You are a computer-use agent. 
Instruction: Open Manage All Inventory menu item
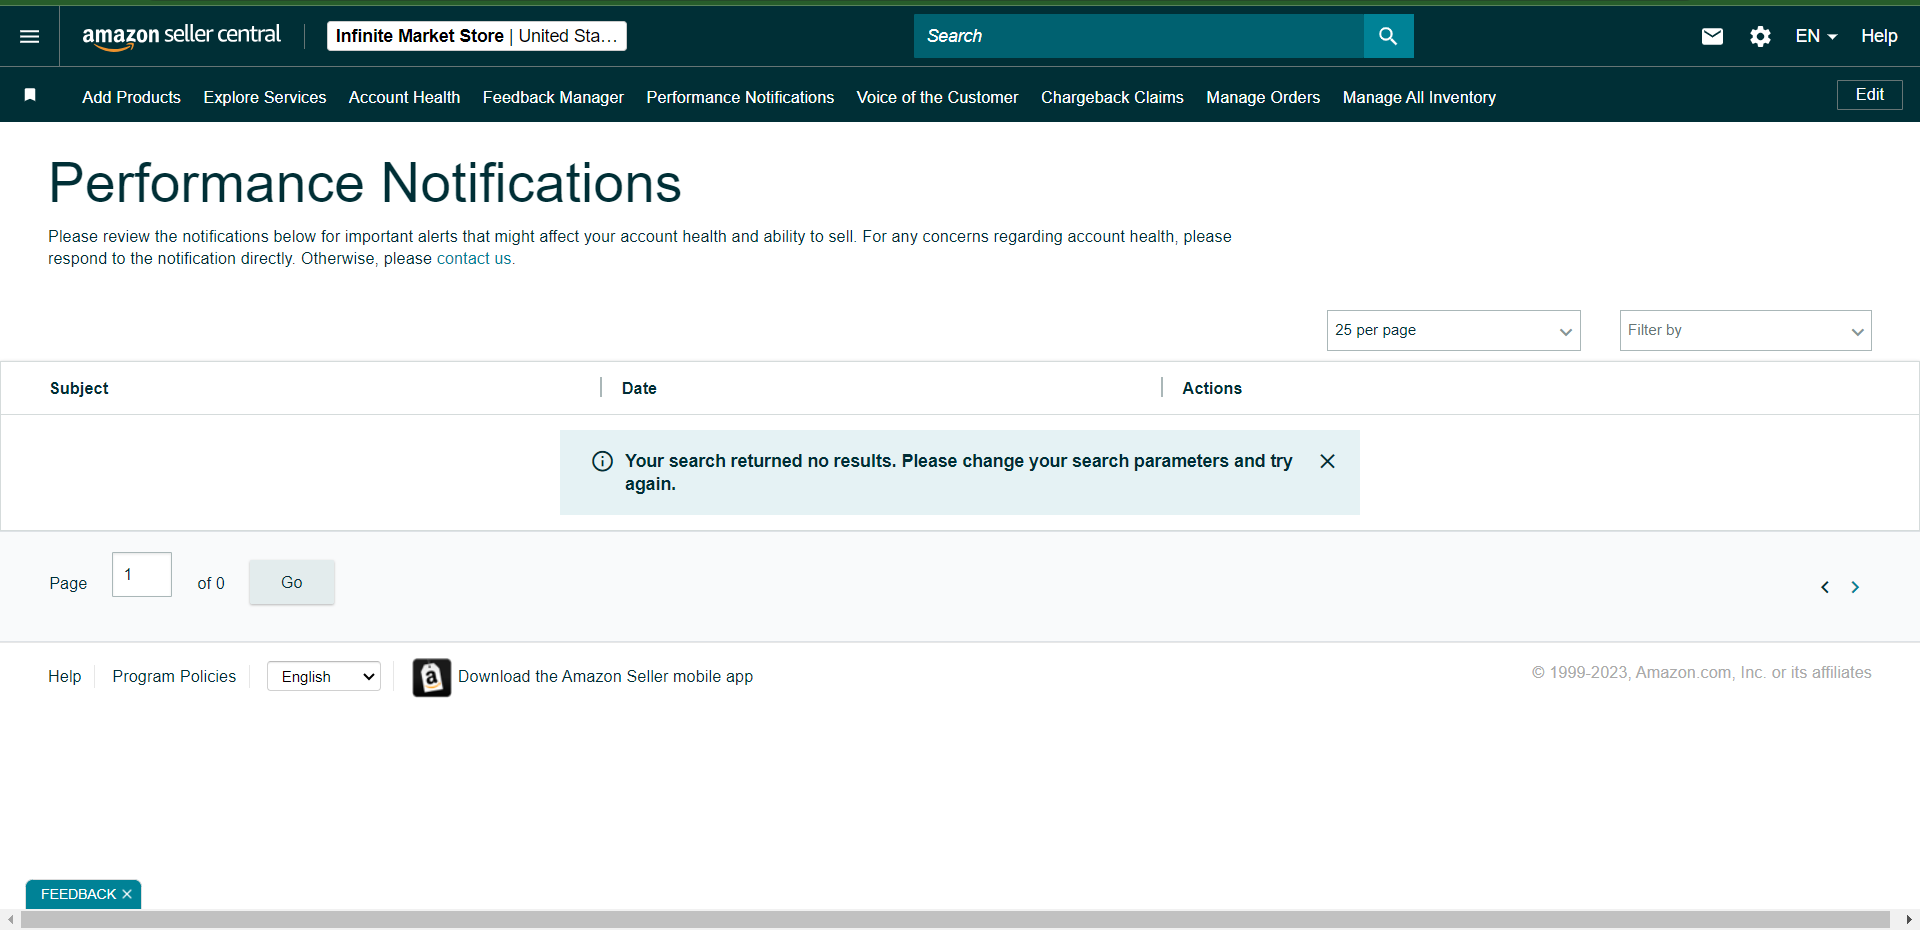pos(1419,97)
